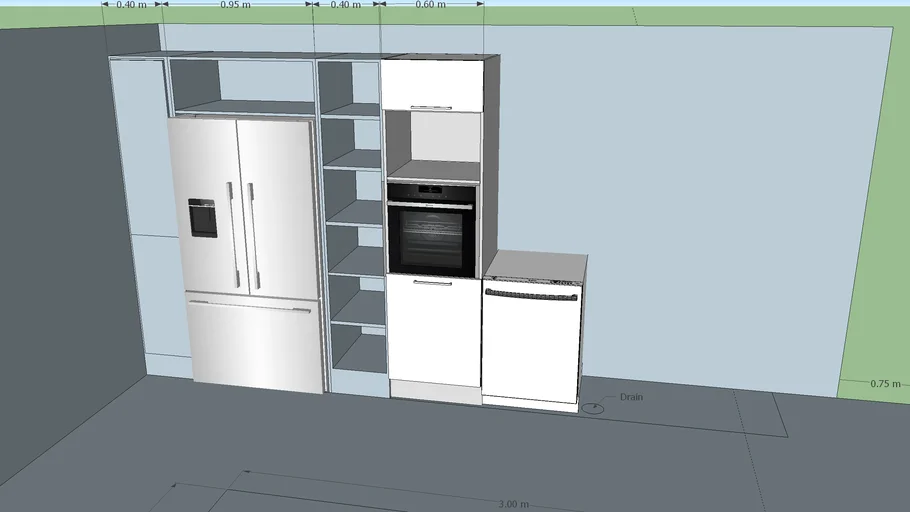Screen dimensions: 910x512
Task: Select the fridge's right door handle
Action: pyautogui.click(x=252, y=236)
